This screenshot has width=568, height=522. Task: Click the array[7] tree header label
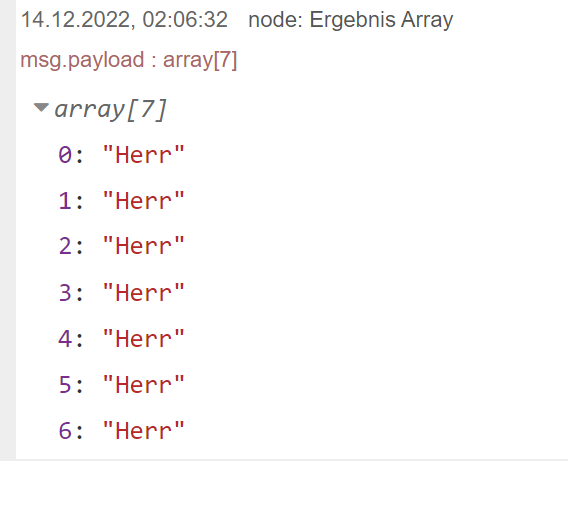click(110, 109)
